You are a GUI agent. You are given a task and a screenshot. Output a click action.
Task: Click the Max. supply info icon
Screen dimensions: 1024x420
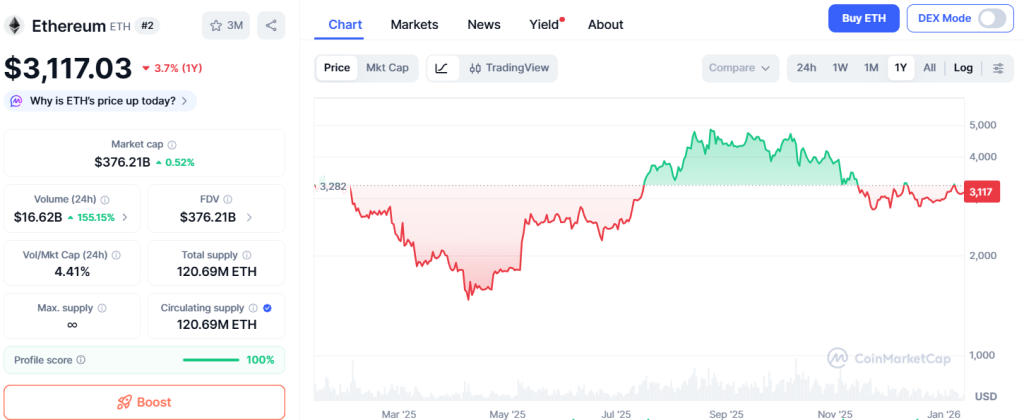pos(102,308)
